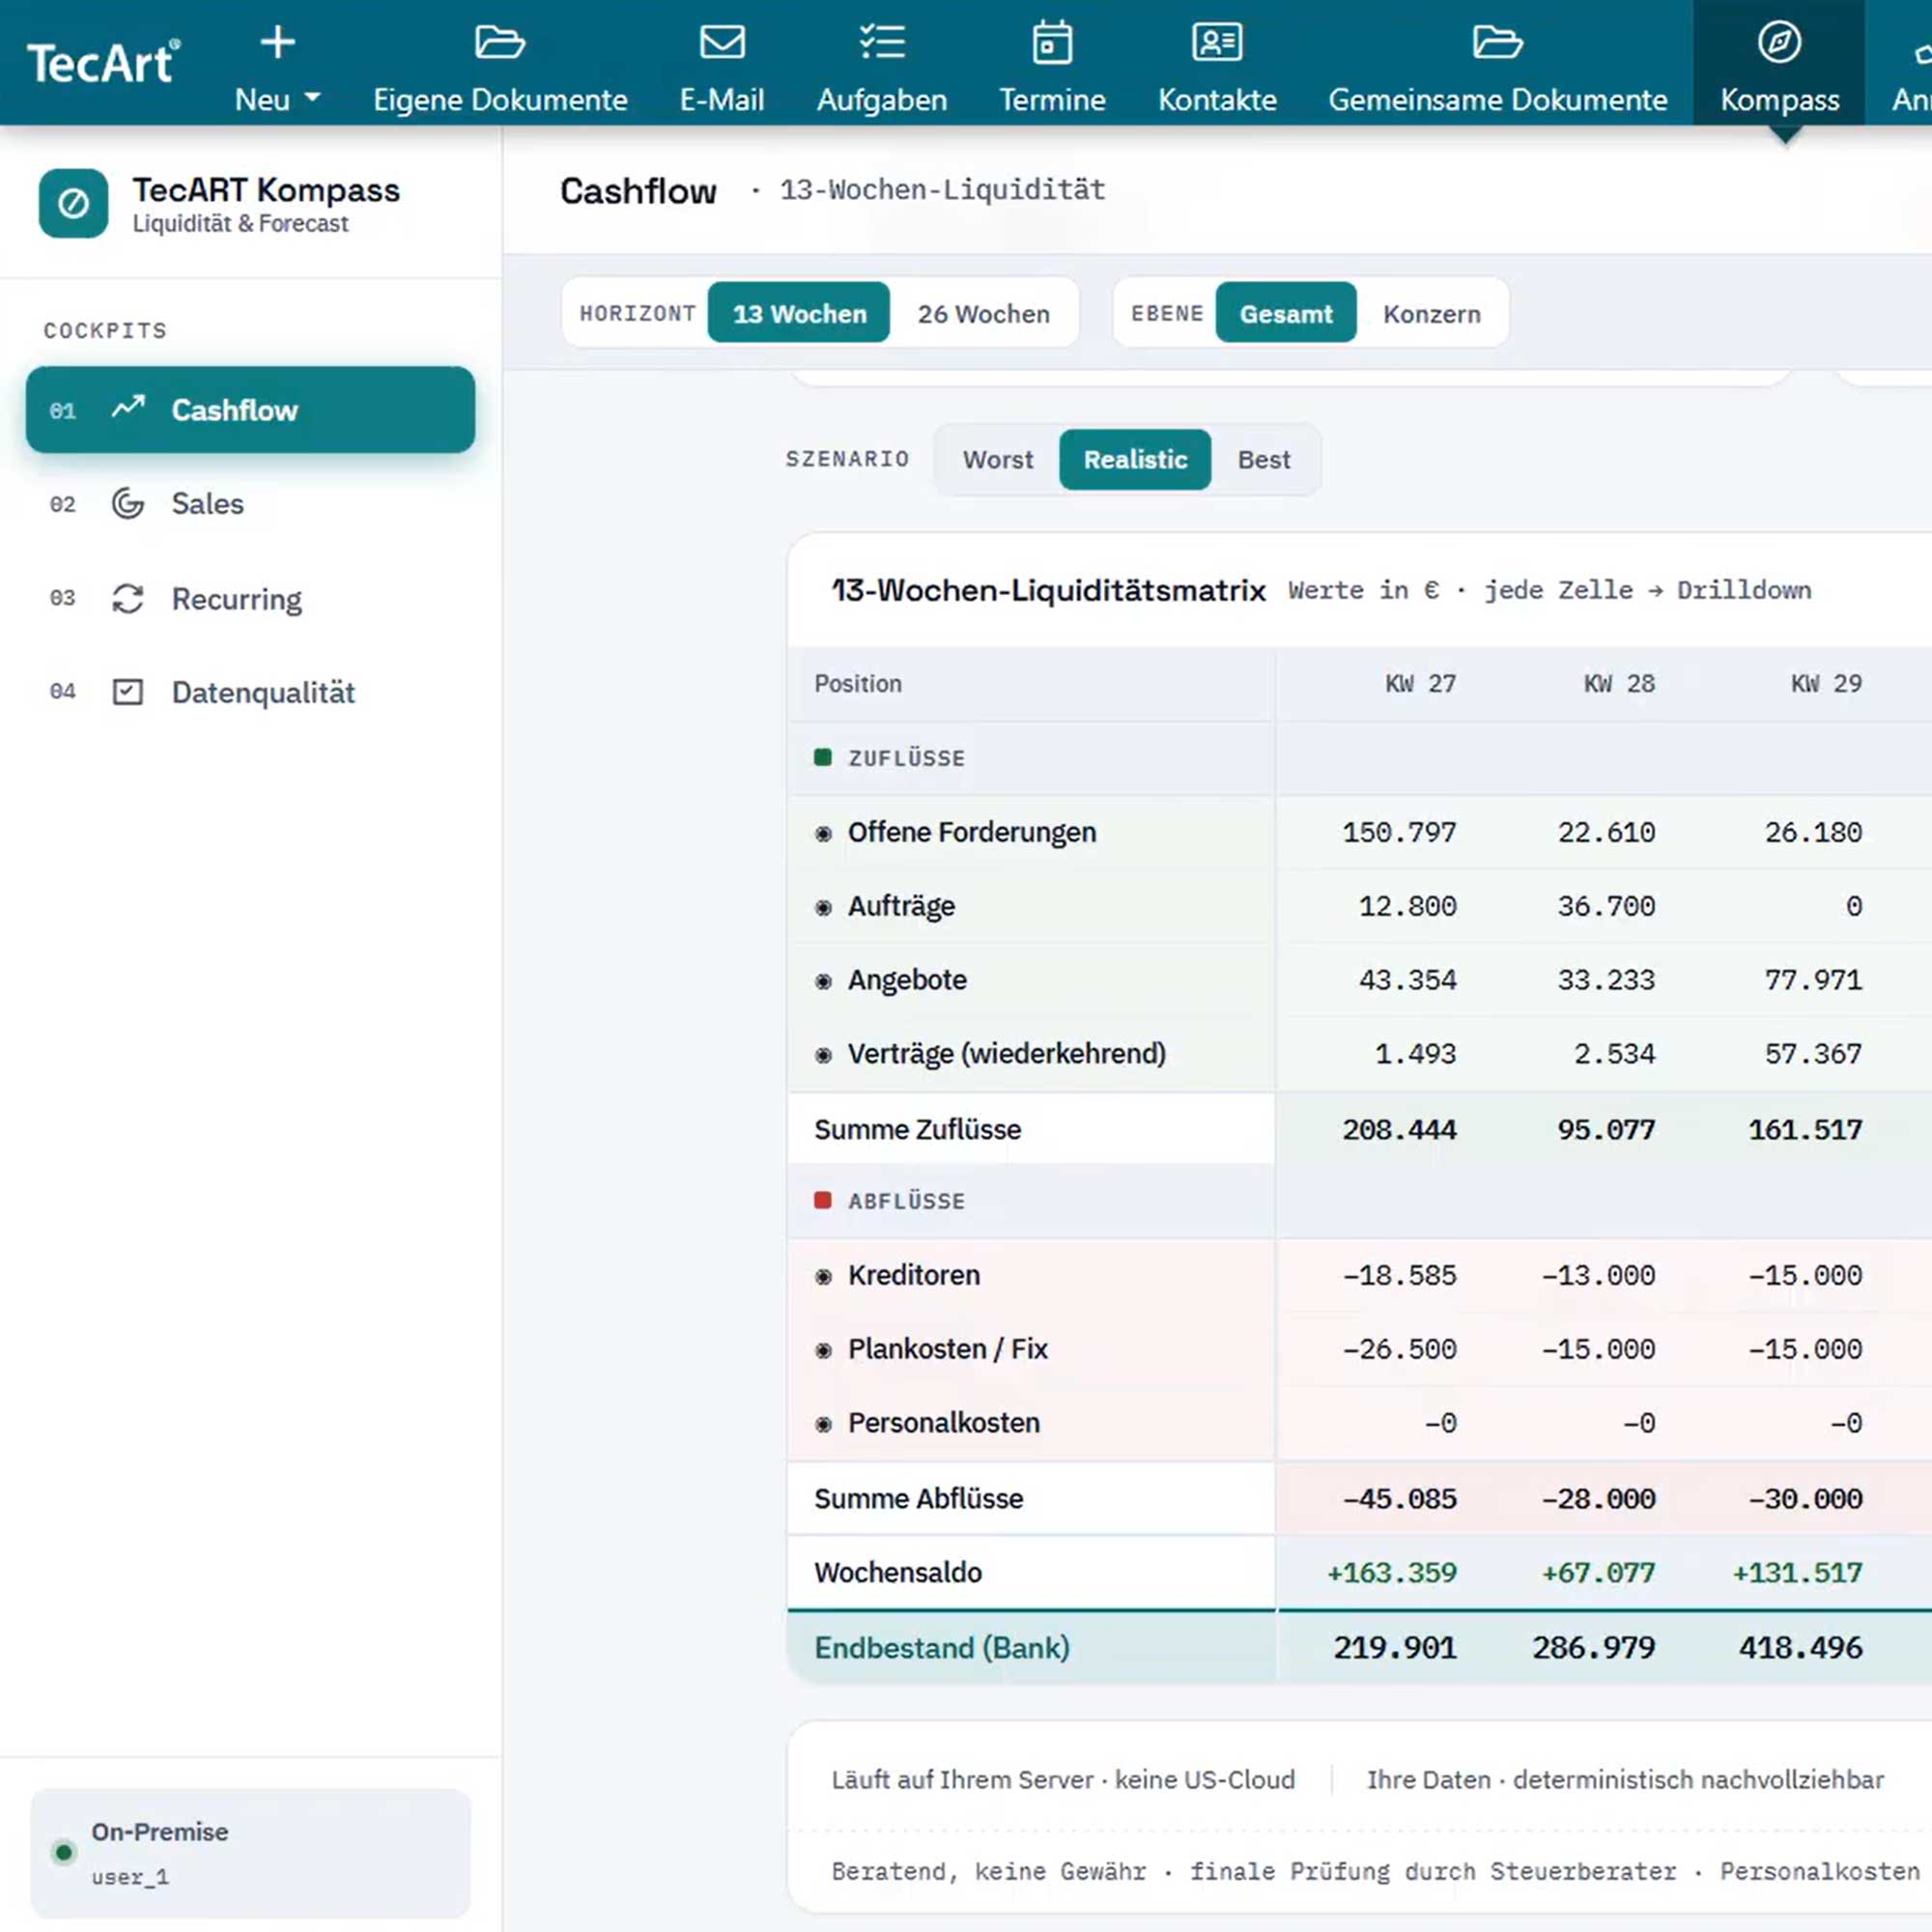This screenshot has height=1932, width=1932.
Task: Click the red Abflüsse square marker
Action: click(x=823, y=1200)
